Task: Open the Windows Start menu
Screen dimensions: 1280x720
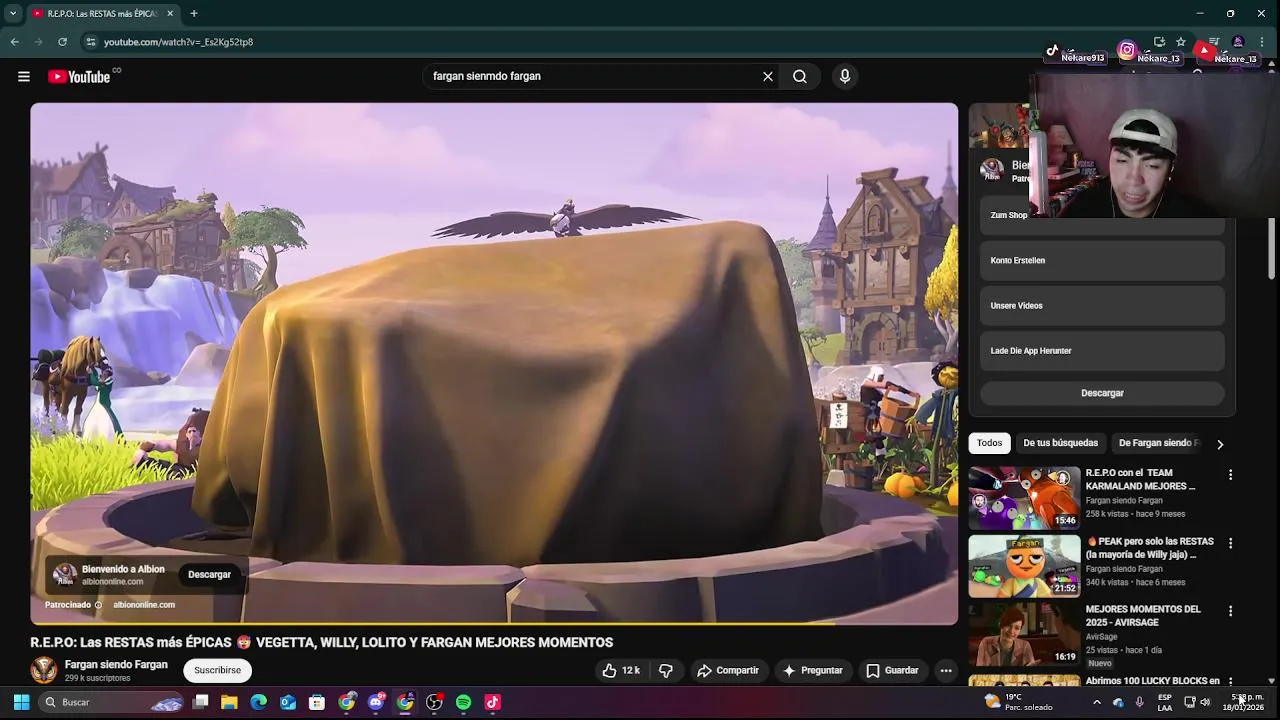Action: pyautogui.click(x=21, y=702)
